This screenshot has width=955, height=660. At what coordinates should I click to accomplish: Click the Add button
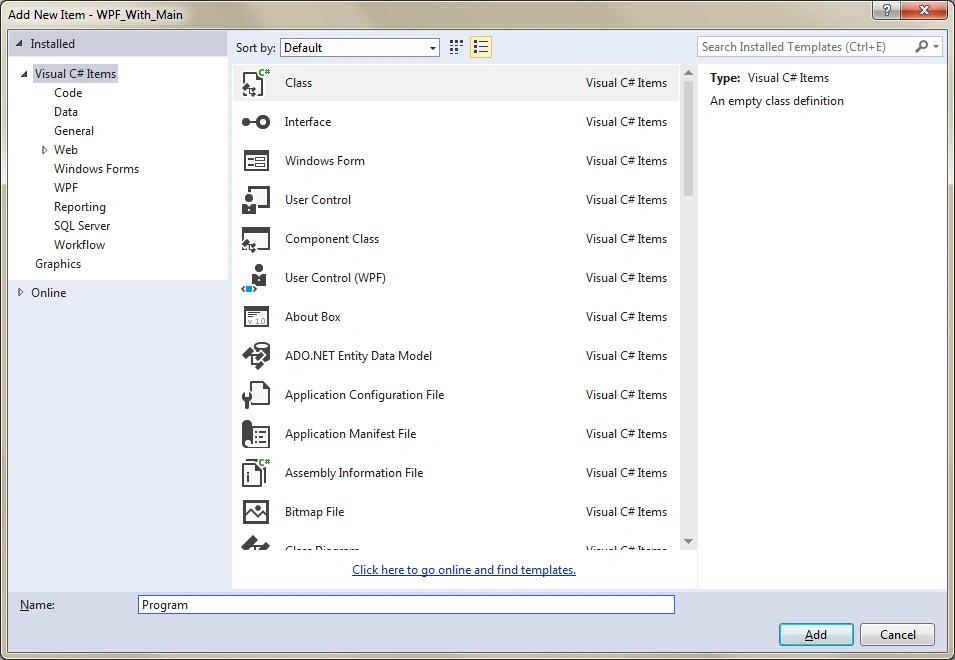point(816,634)
